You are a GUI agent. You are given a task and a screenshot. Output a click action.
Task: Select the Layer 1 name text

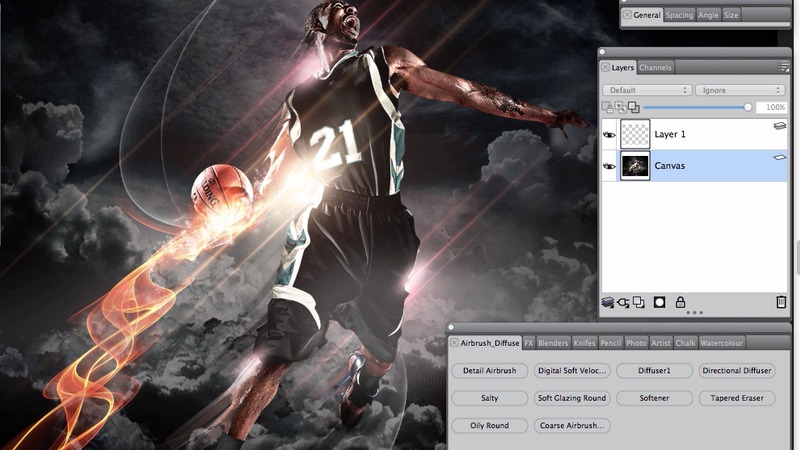click(670, 134)
